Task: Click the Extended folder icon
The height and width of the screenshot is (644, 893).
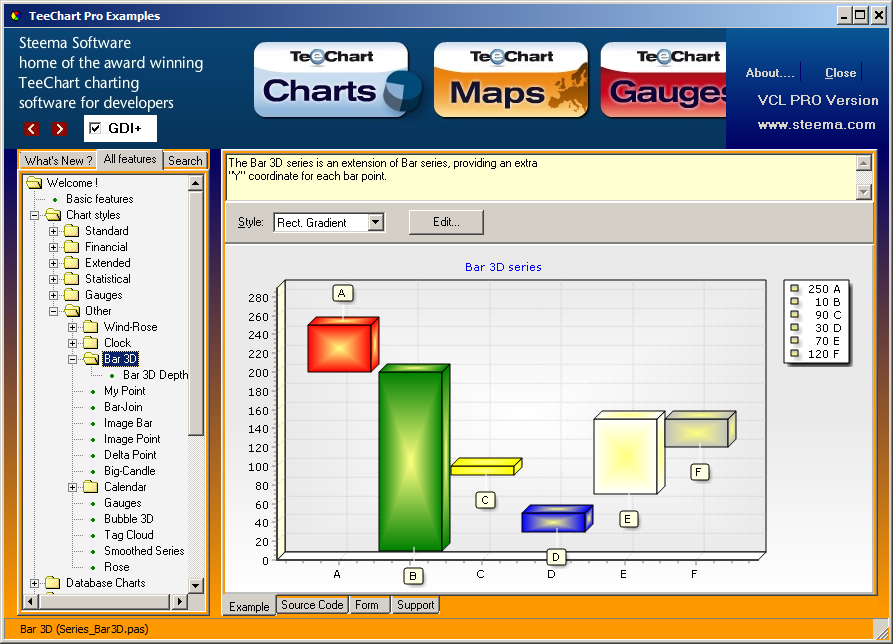Action: point(72,262)
